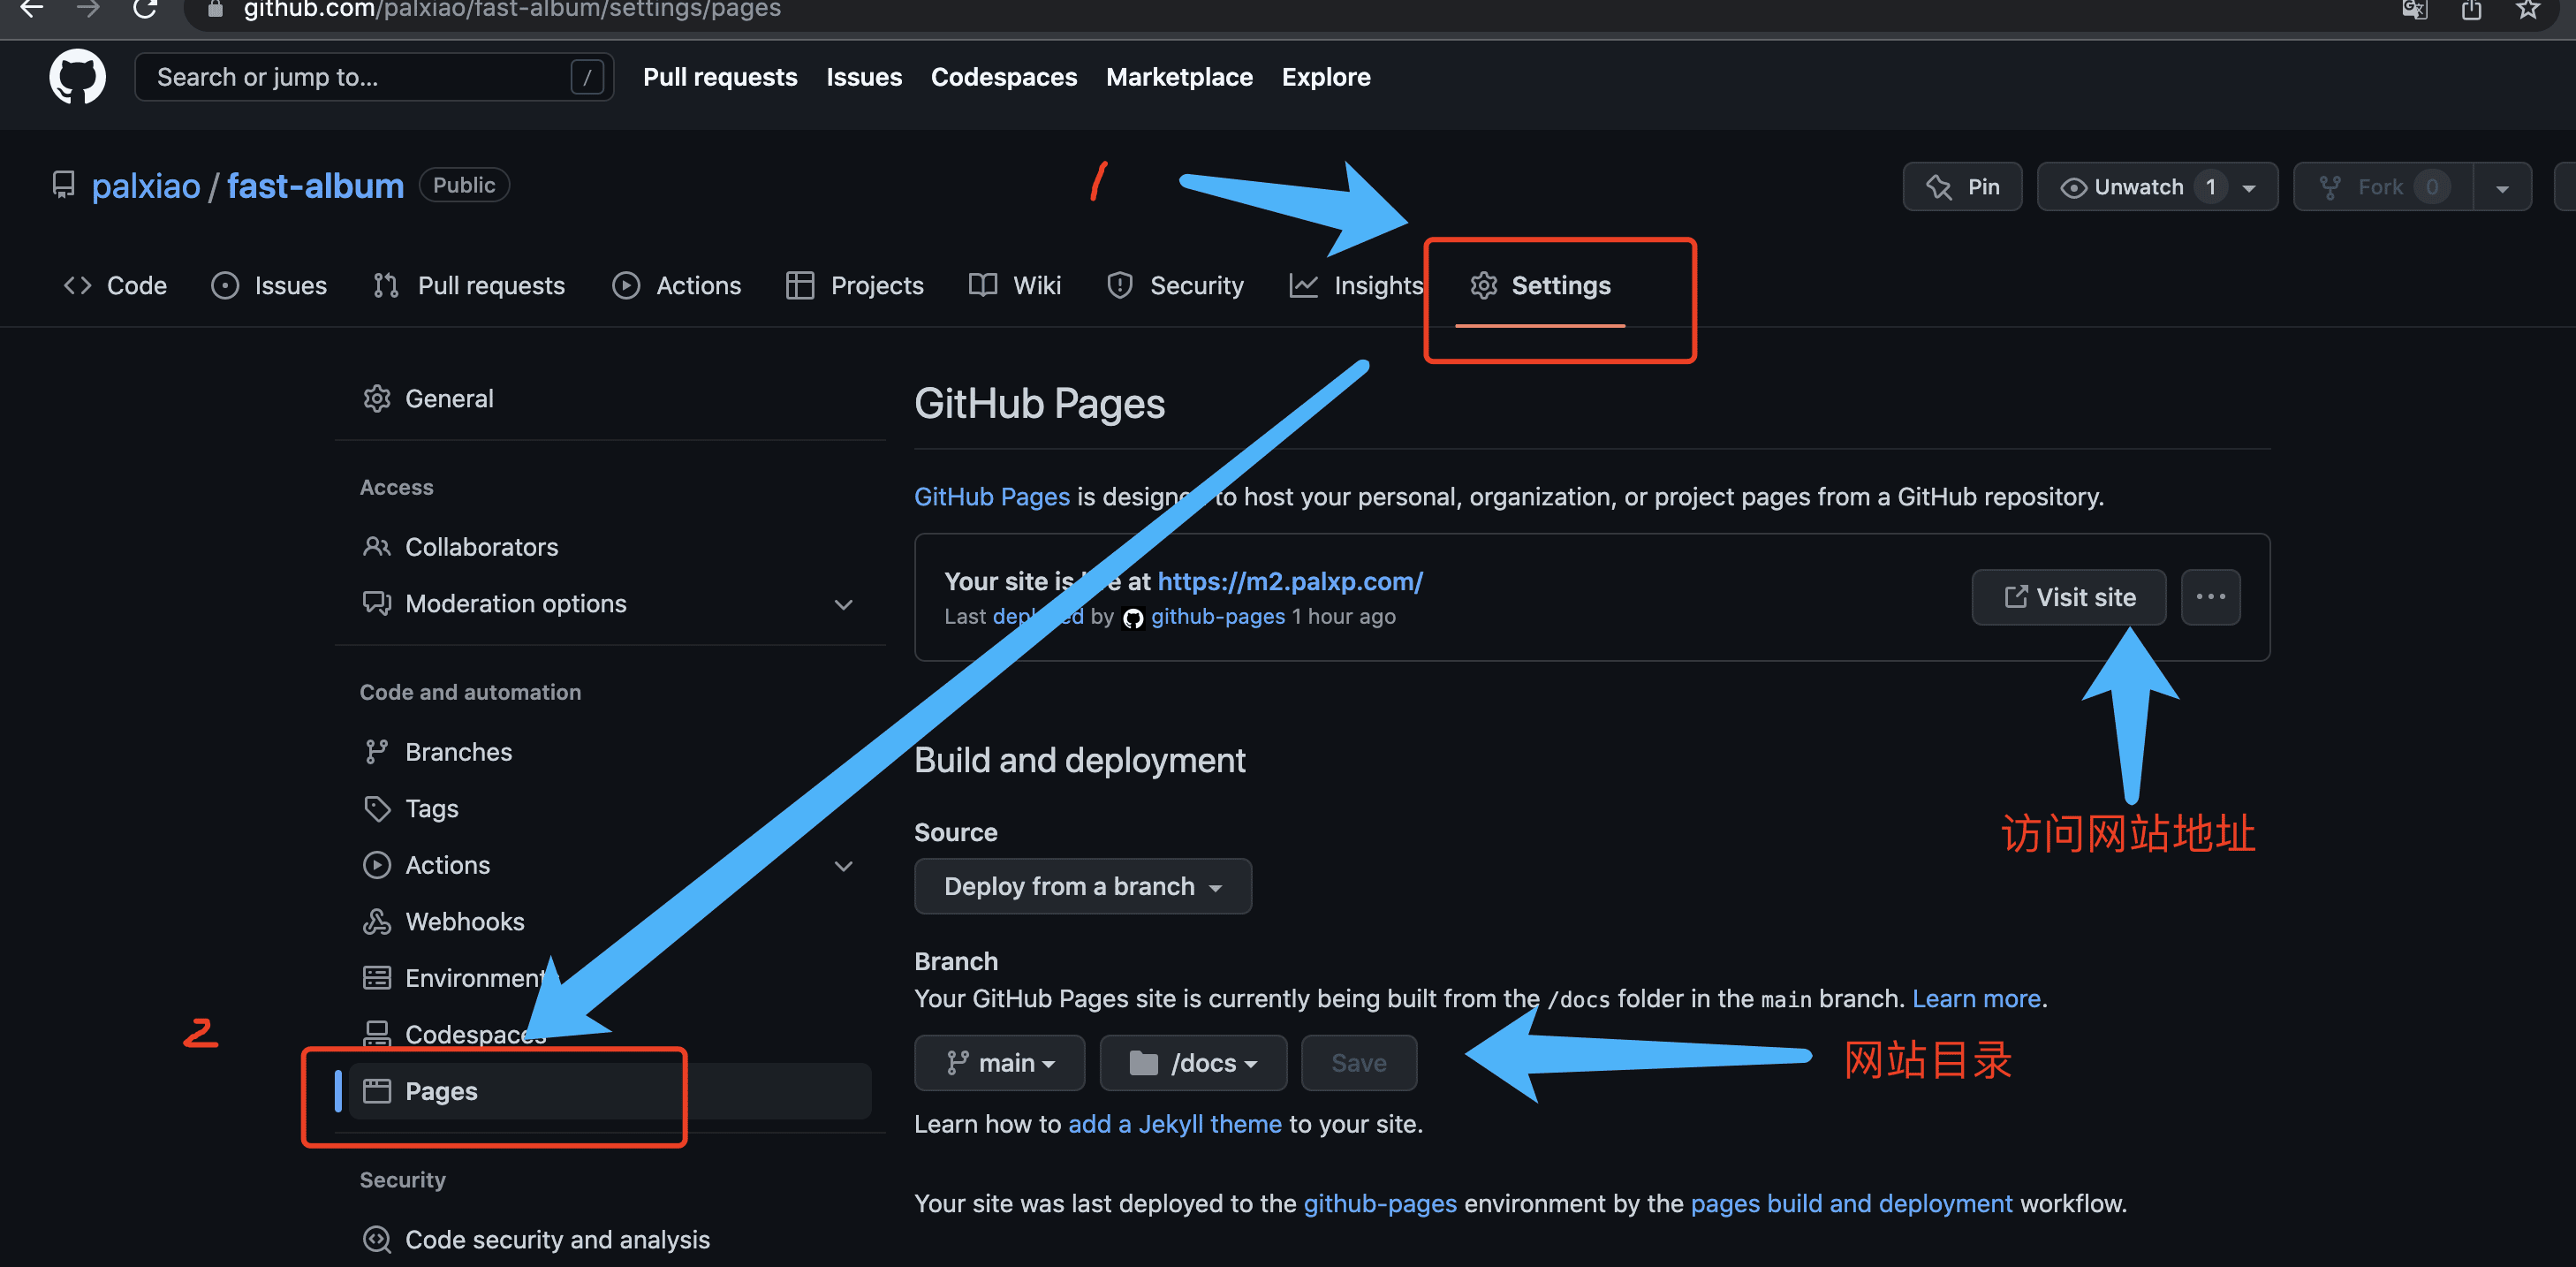This screenshot has height=1267, width=2576.
Task: Open the three-dots menu beside Visit site
Action: (x=2210, y=597)
